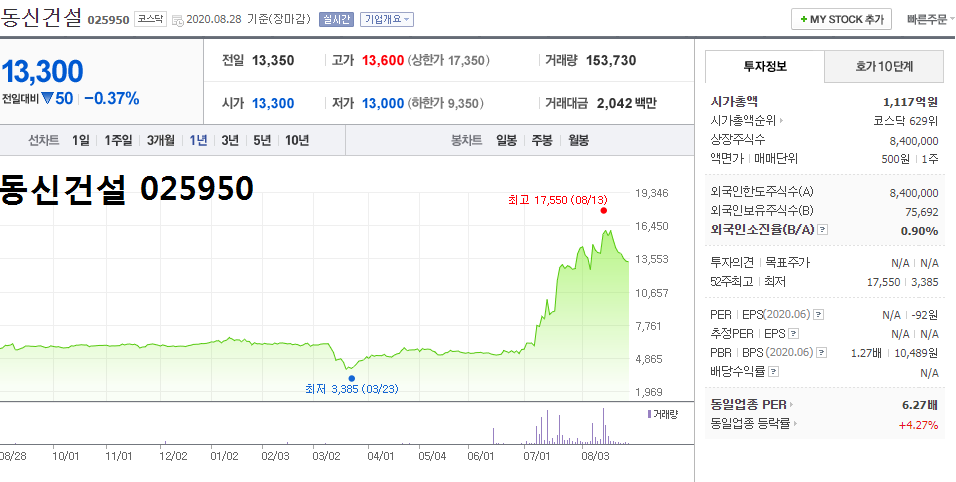Click the 최저 3,385 blue marker on chart
Image resolution: width=956 pixels, height=482 pixels.
coord(351,378)
